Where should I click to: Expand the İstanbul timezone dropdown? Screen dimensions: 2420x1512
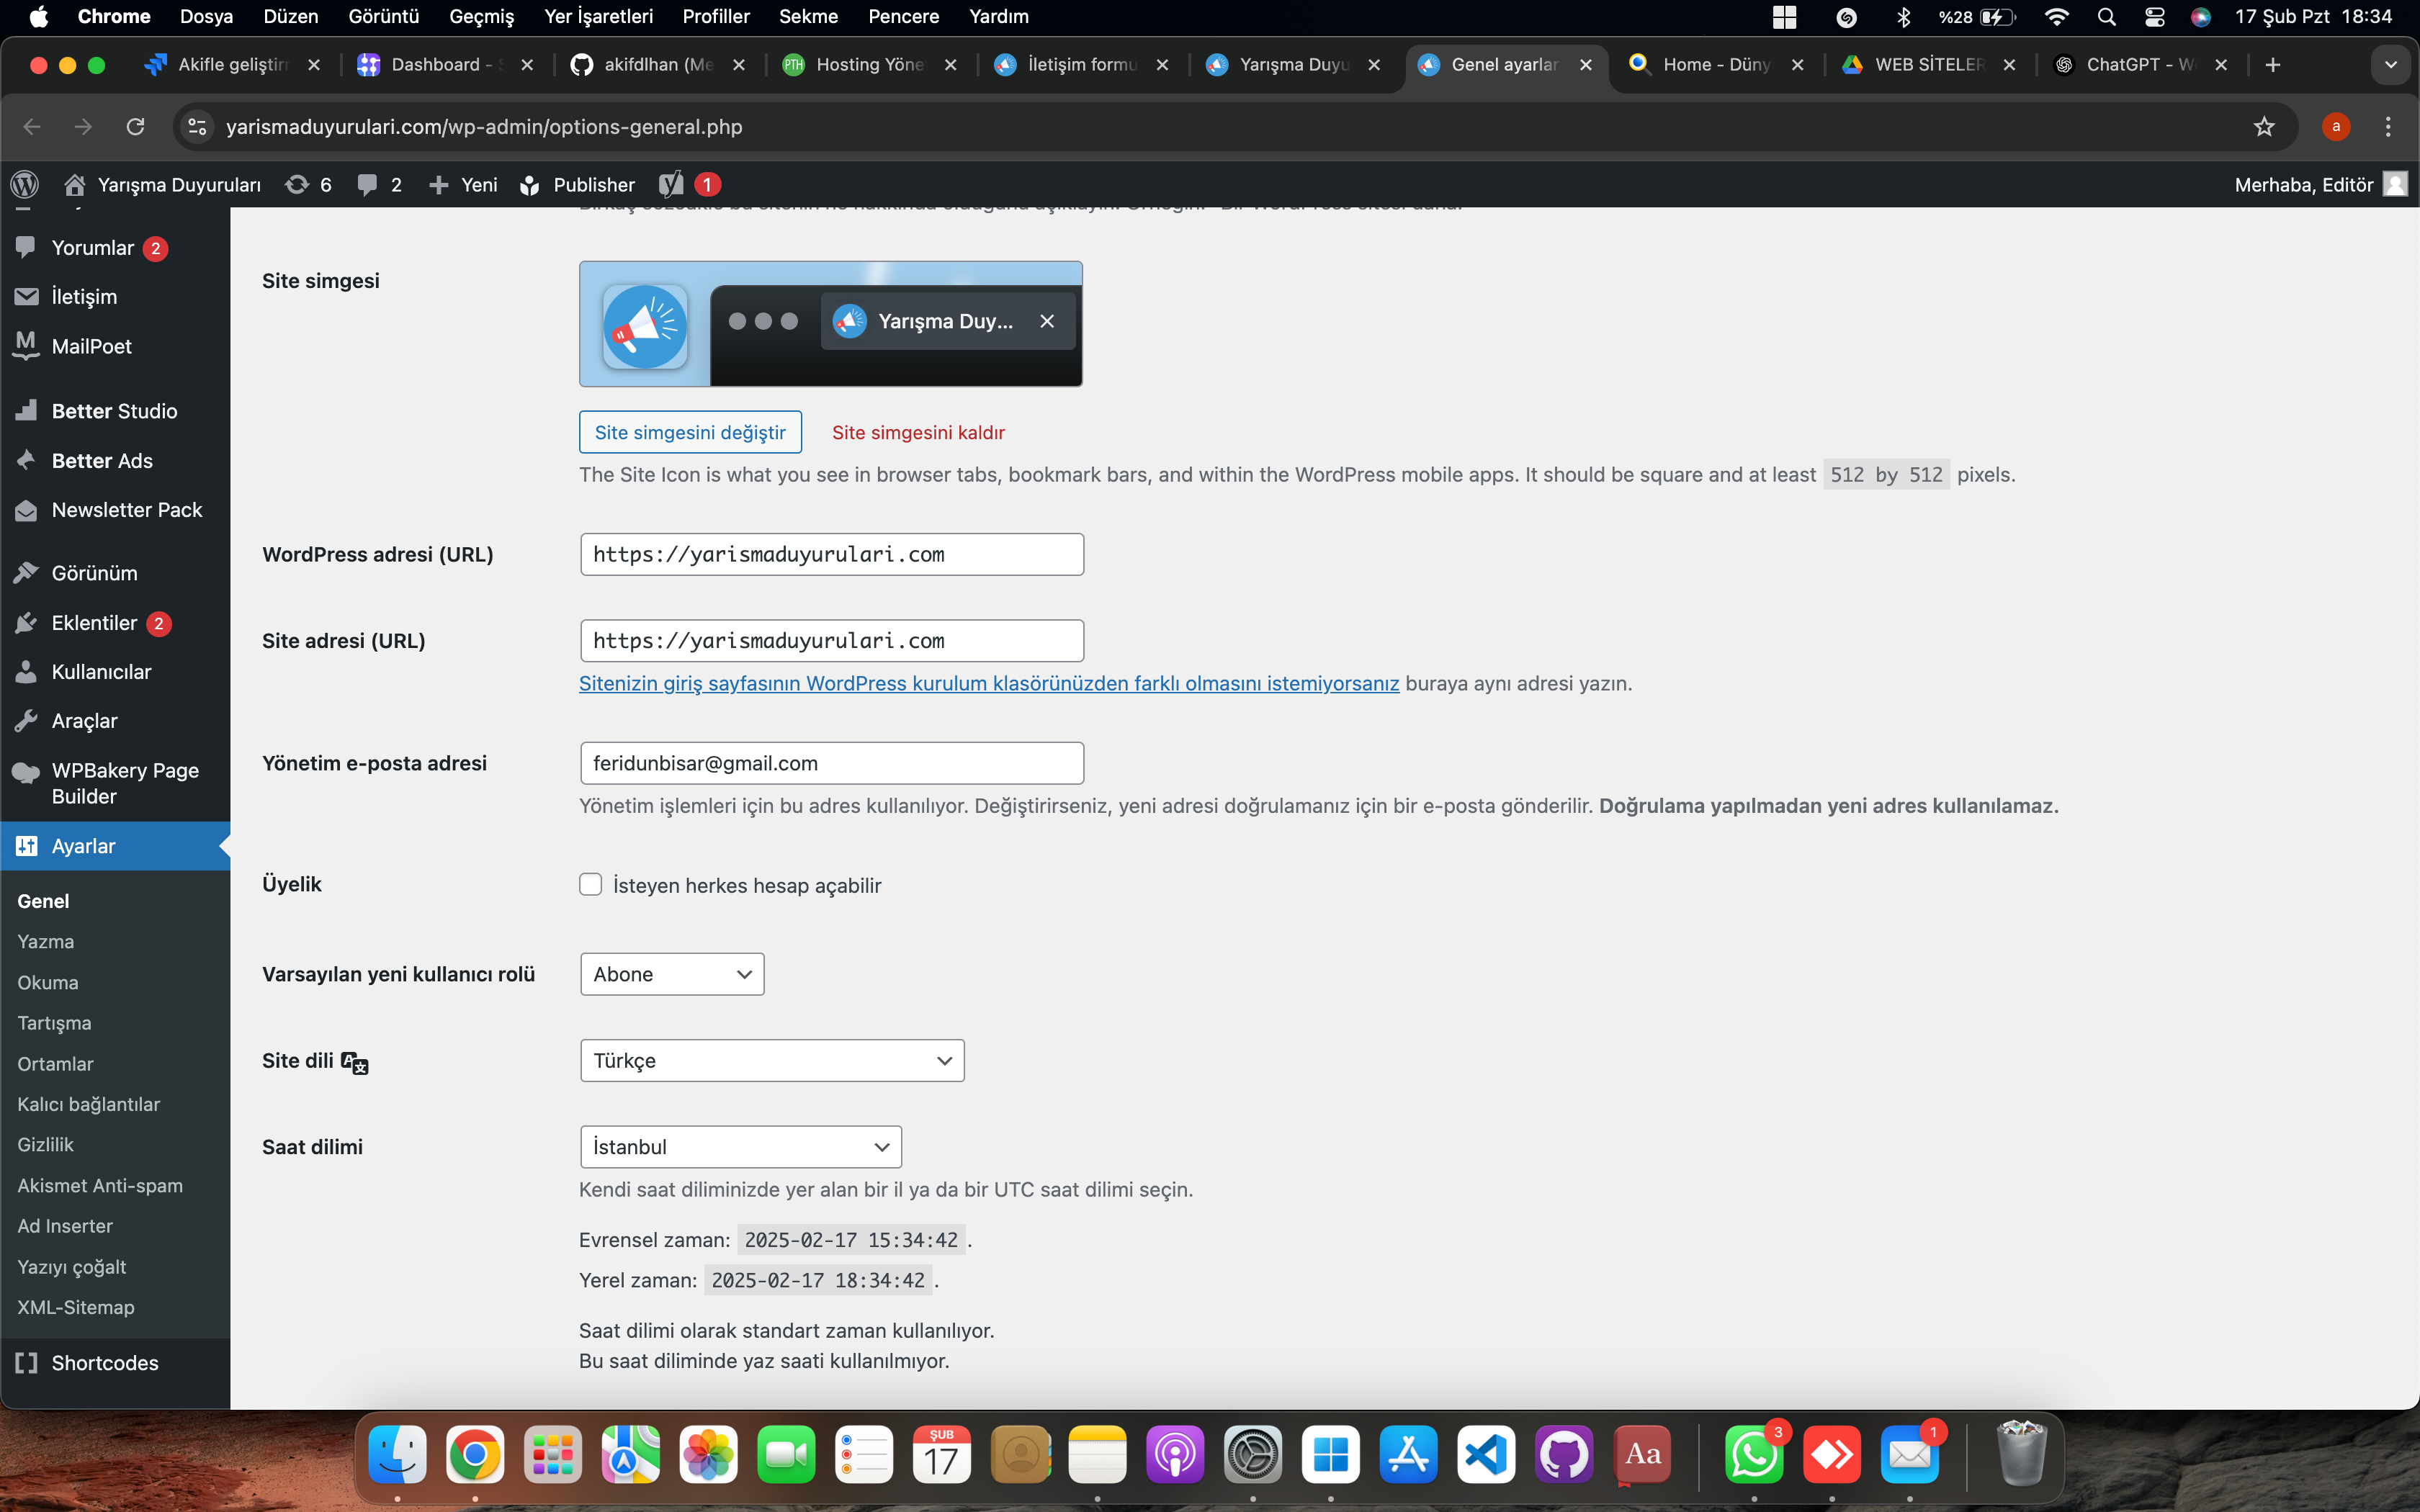(x=740, y=1147)
